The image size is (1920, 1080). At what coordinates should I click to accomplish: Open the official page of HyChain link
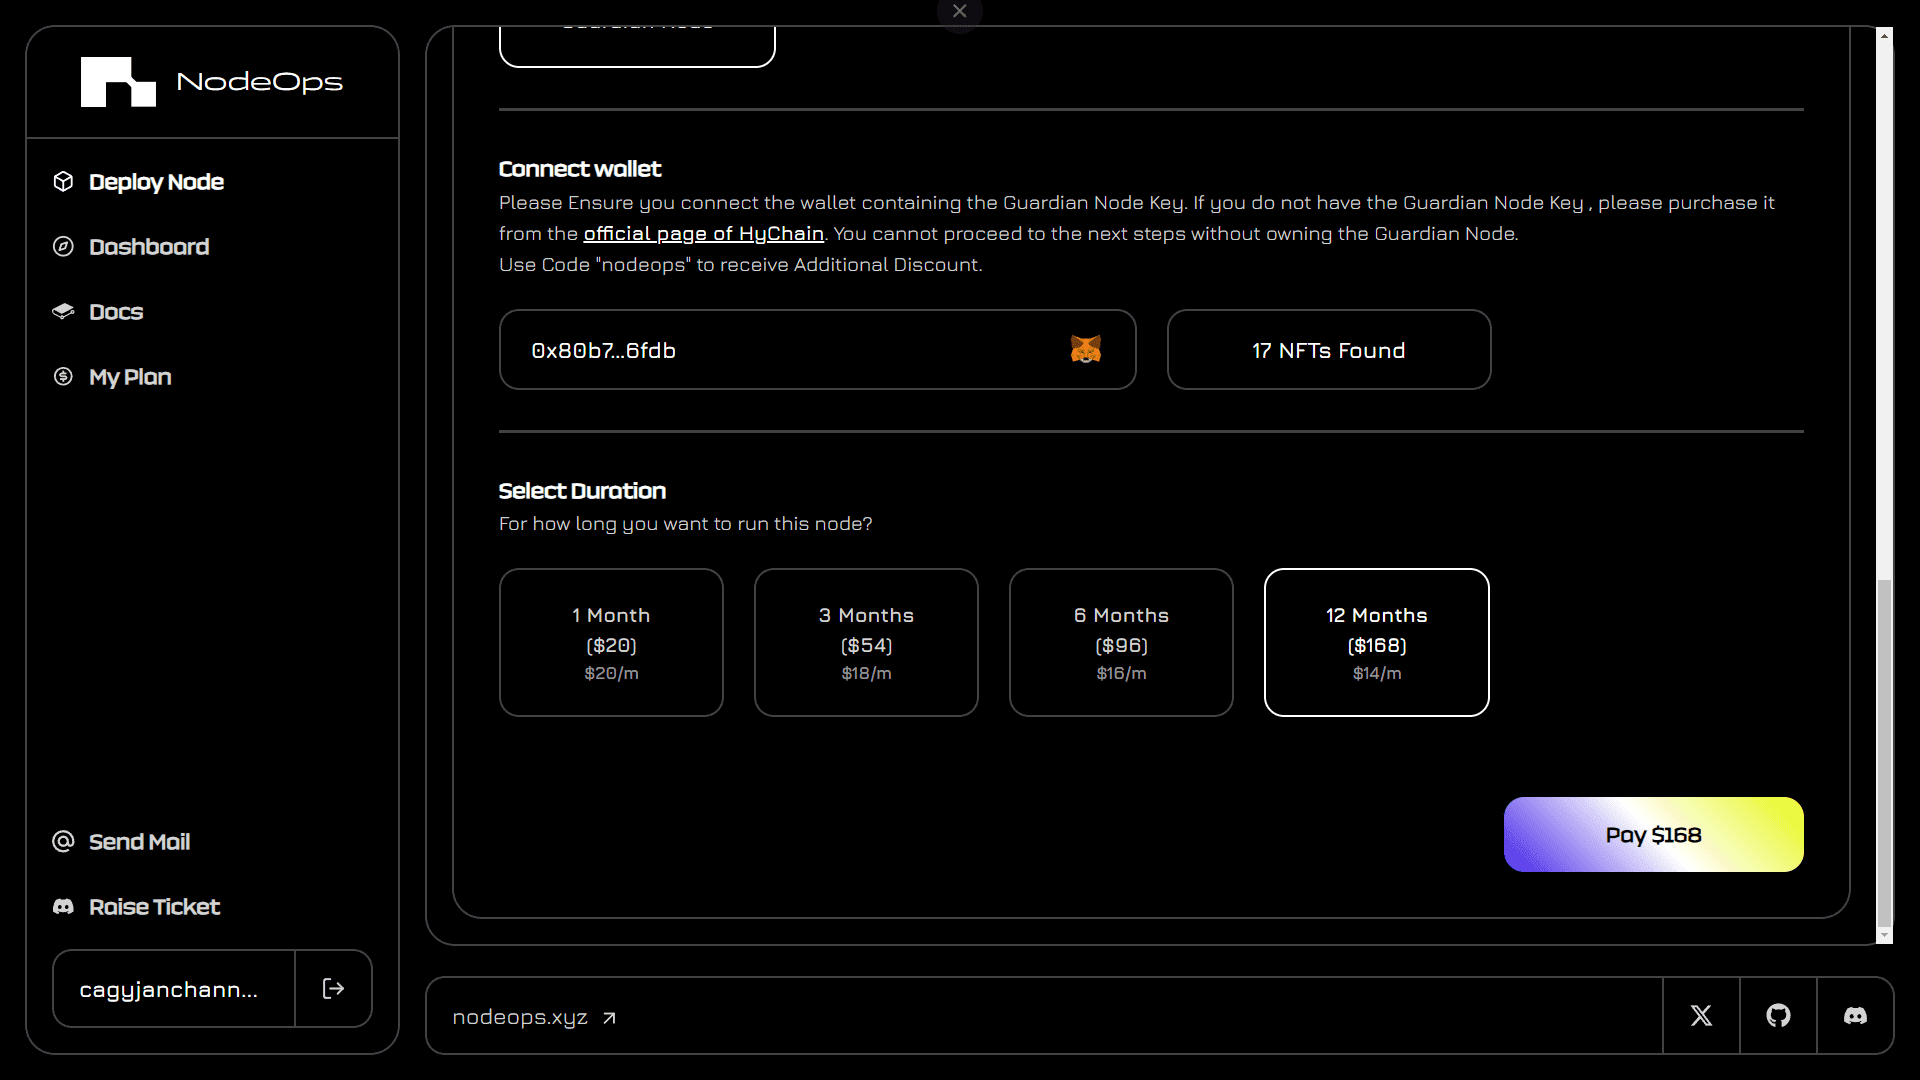pos(703,234)
